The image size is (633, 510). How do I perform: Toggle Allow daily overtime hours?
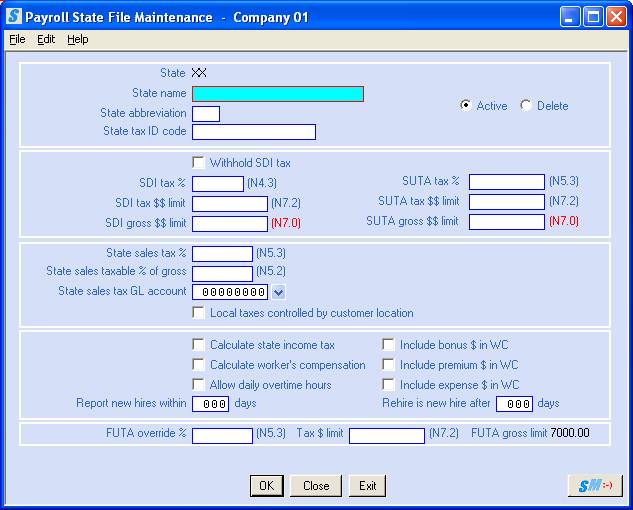pyautogui.click(x=198, y=384)
